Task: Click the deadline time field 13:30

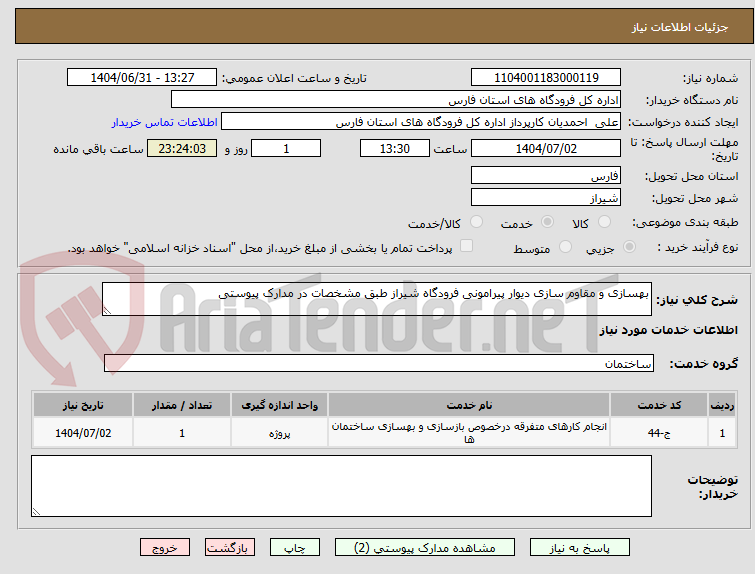Action: tap(395, 148)
